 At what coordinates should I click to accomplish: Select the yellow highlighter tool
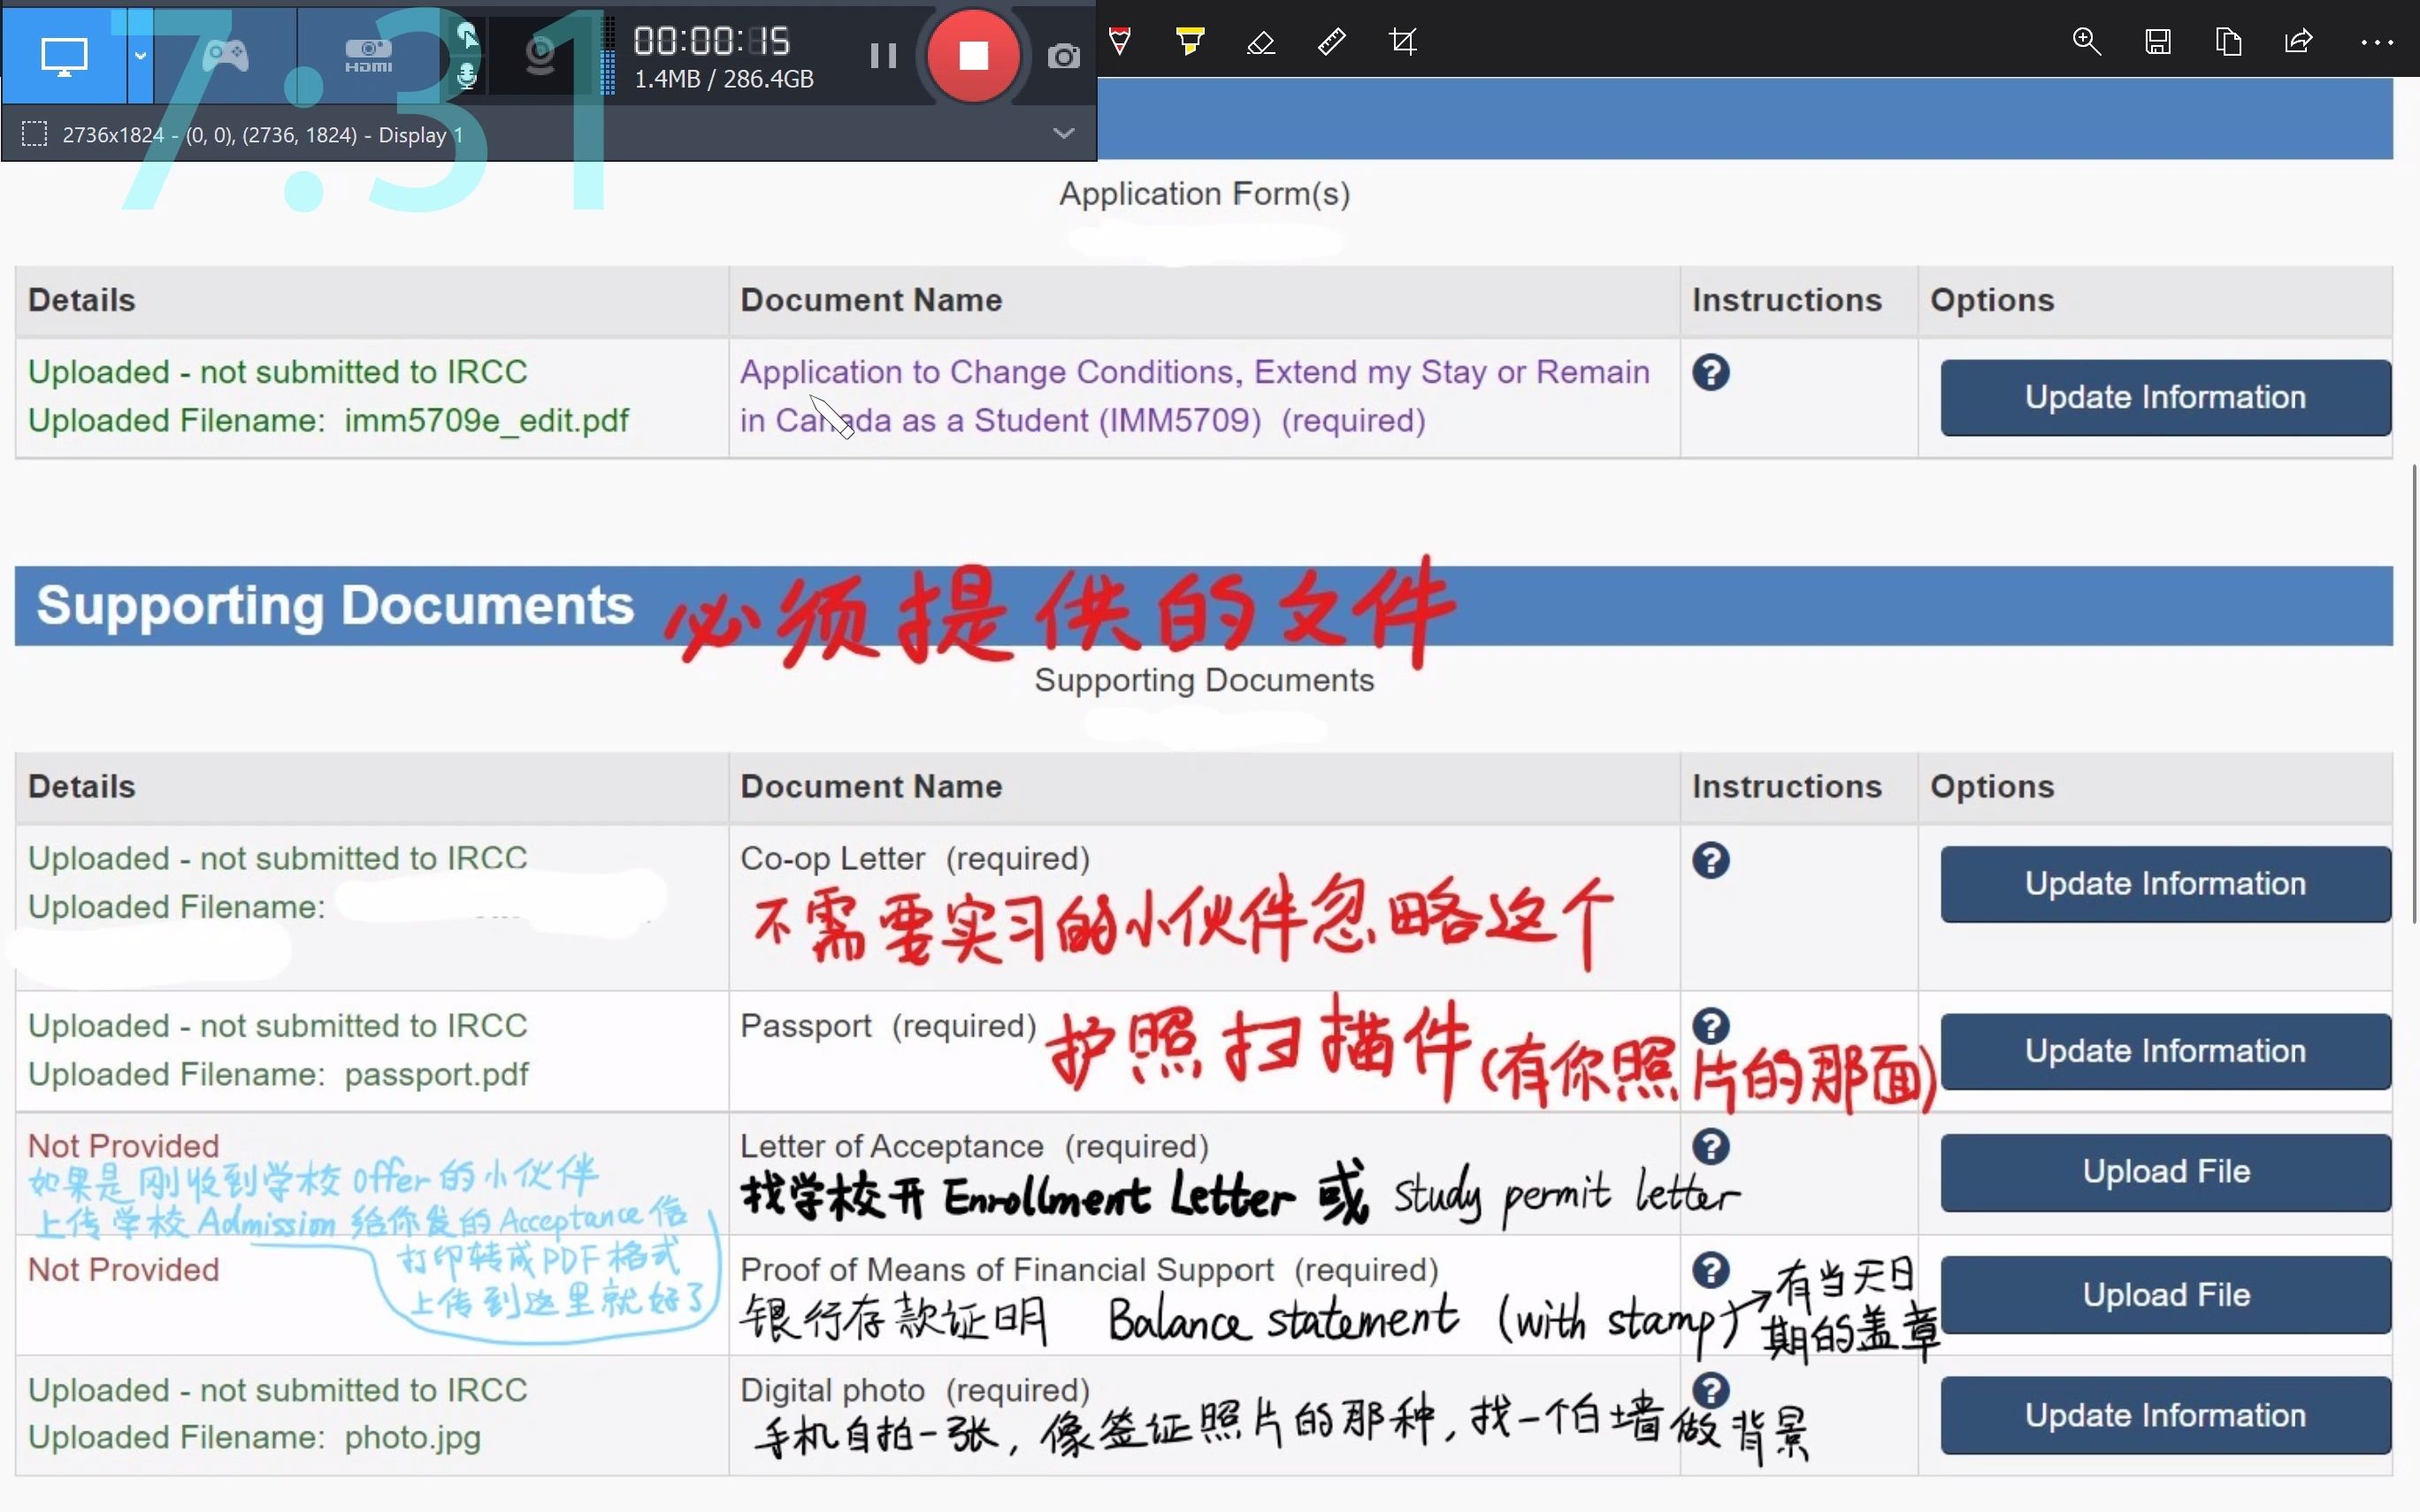click(x=1190, y=41)
